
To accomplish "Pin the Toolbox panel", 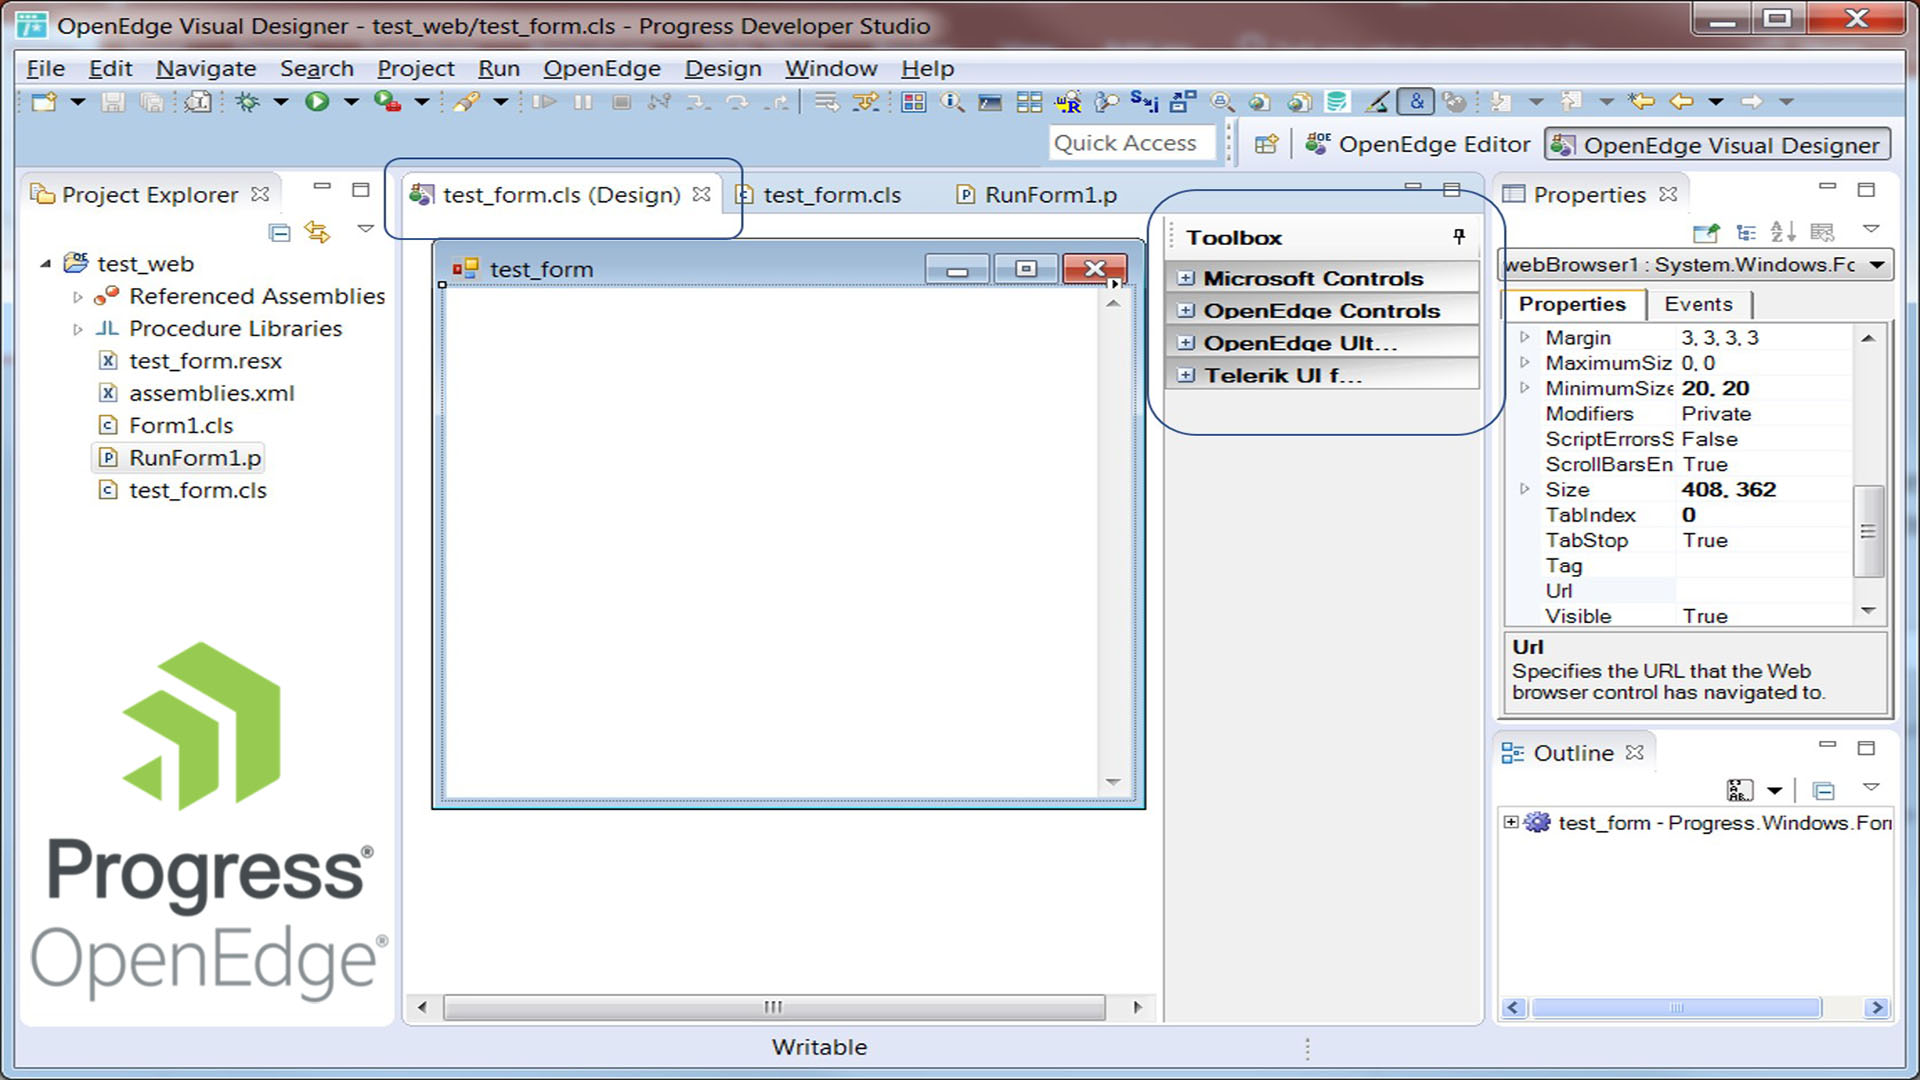I will coord(1459,237).
